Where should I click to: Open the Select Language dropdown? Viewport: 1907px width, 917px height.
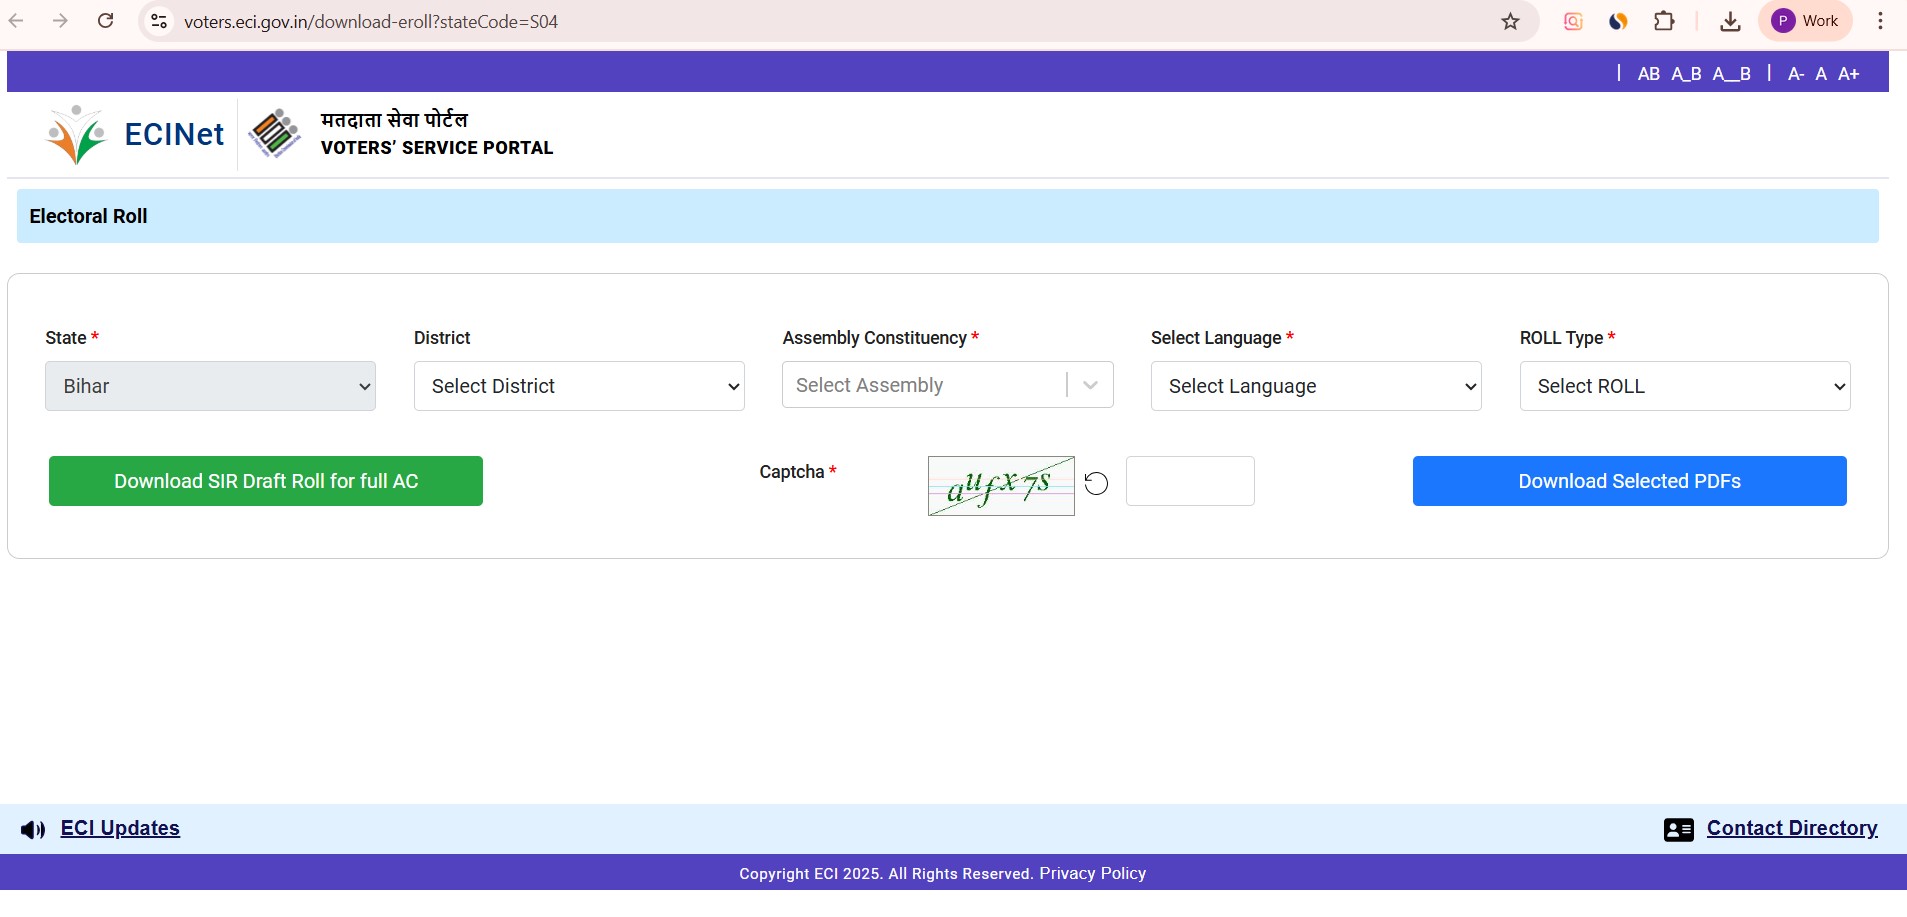tap(1316, 386)
